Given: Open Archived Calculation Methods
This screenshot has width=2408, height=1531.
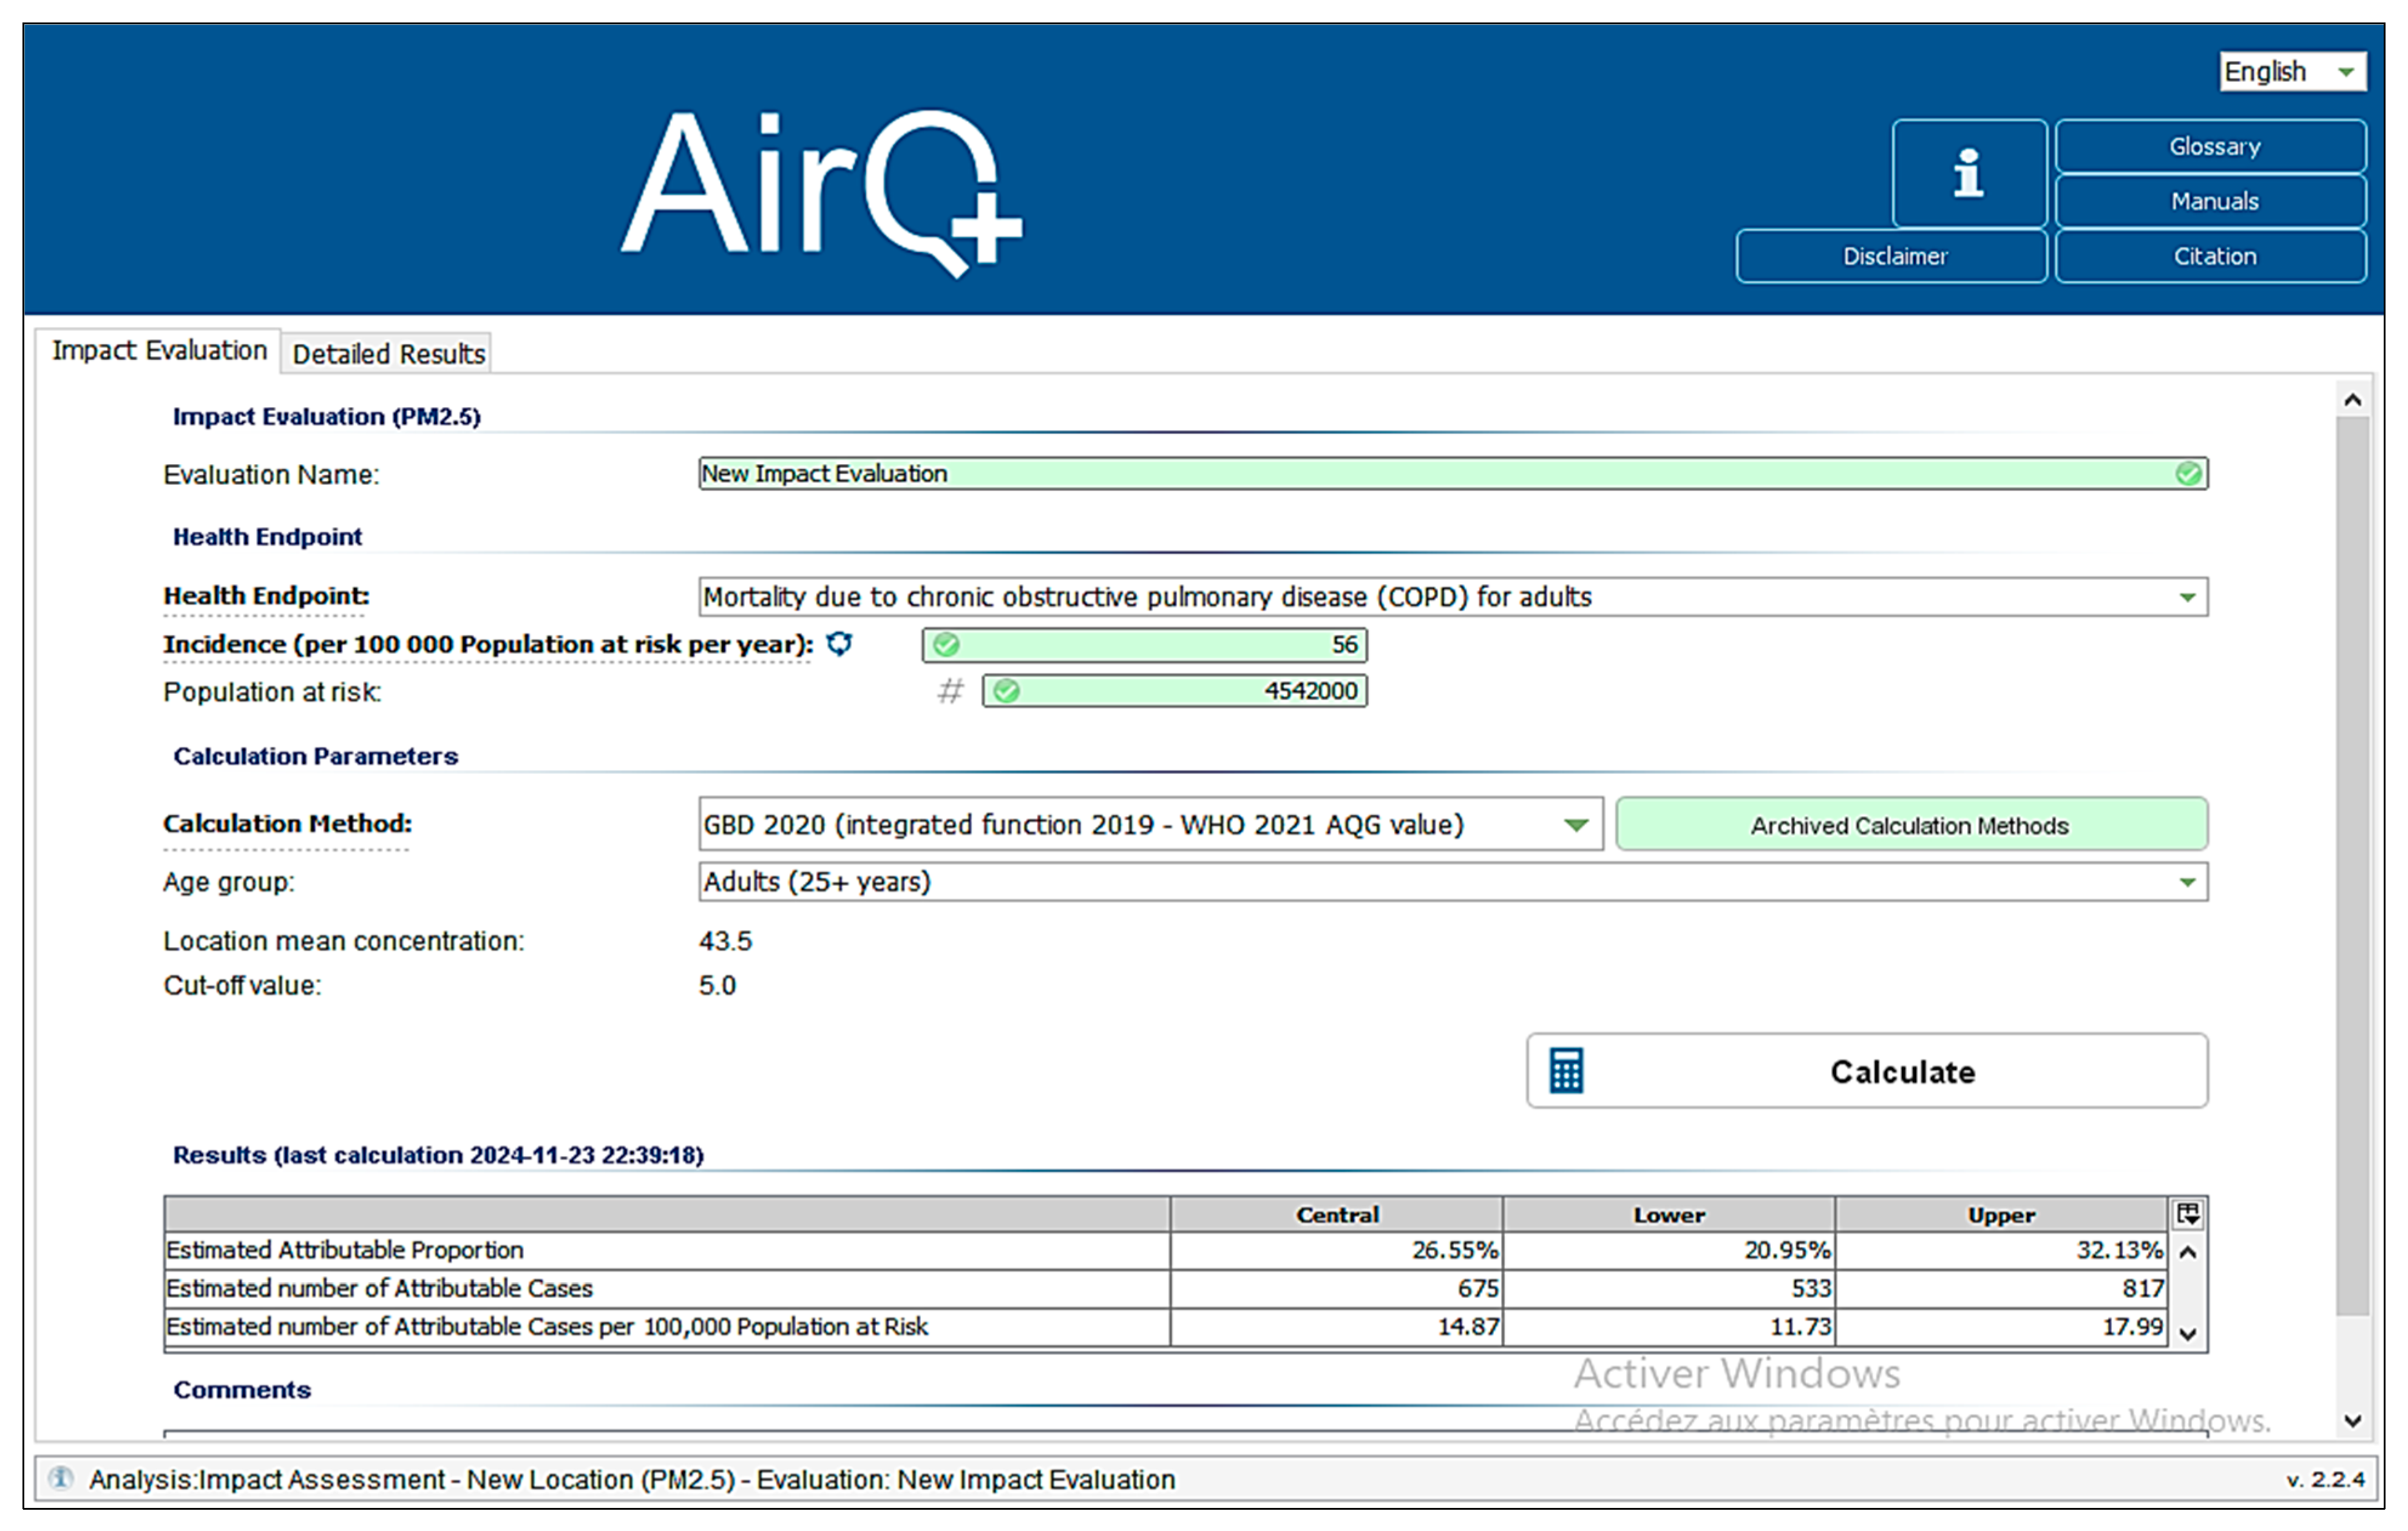Looking at the screenshot, I should pyautogui.click(x=1910, y=825).
